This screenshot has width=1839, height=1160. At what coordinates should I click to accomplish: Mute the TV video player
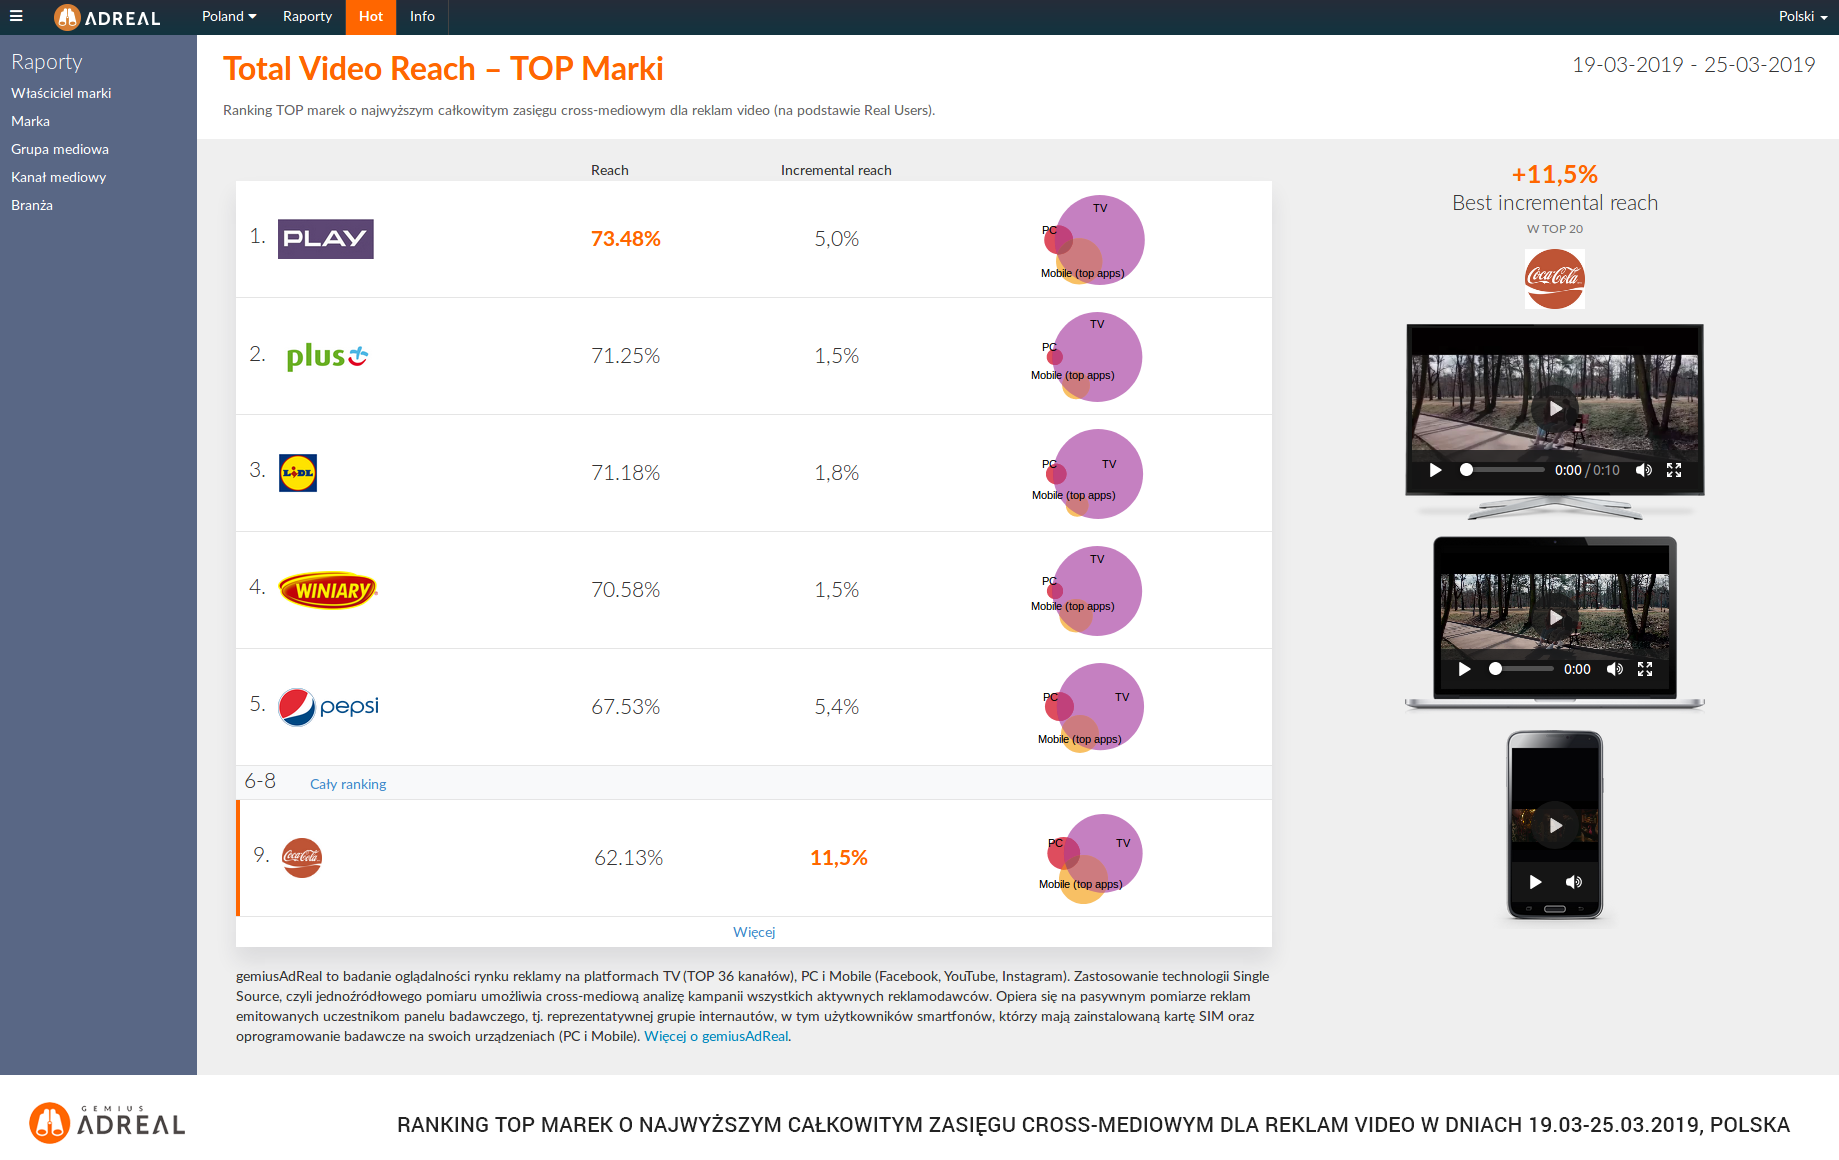(1643, 470)
